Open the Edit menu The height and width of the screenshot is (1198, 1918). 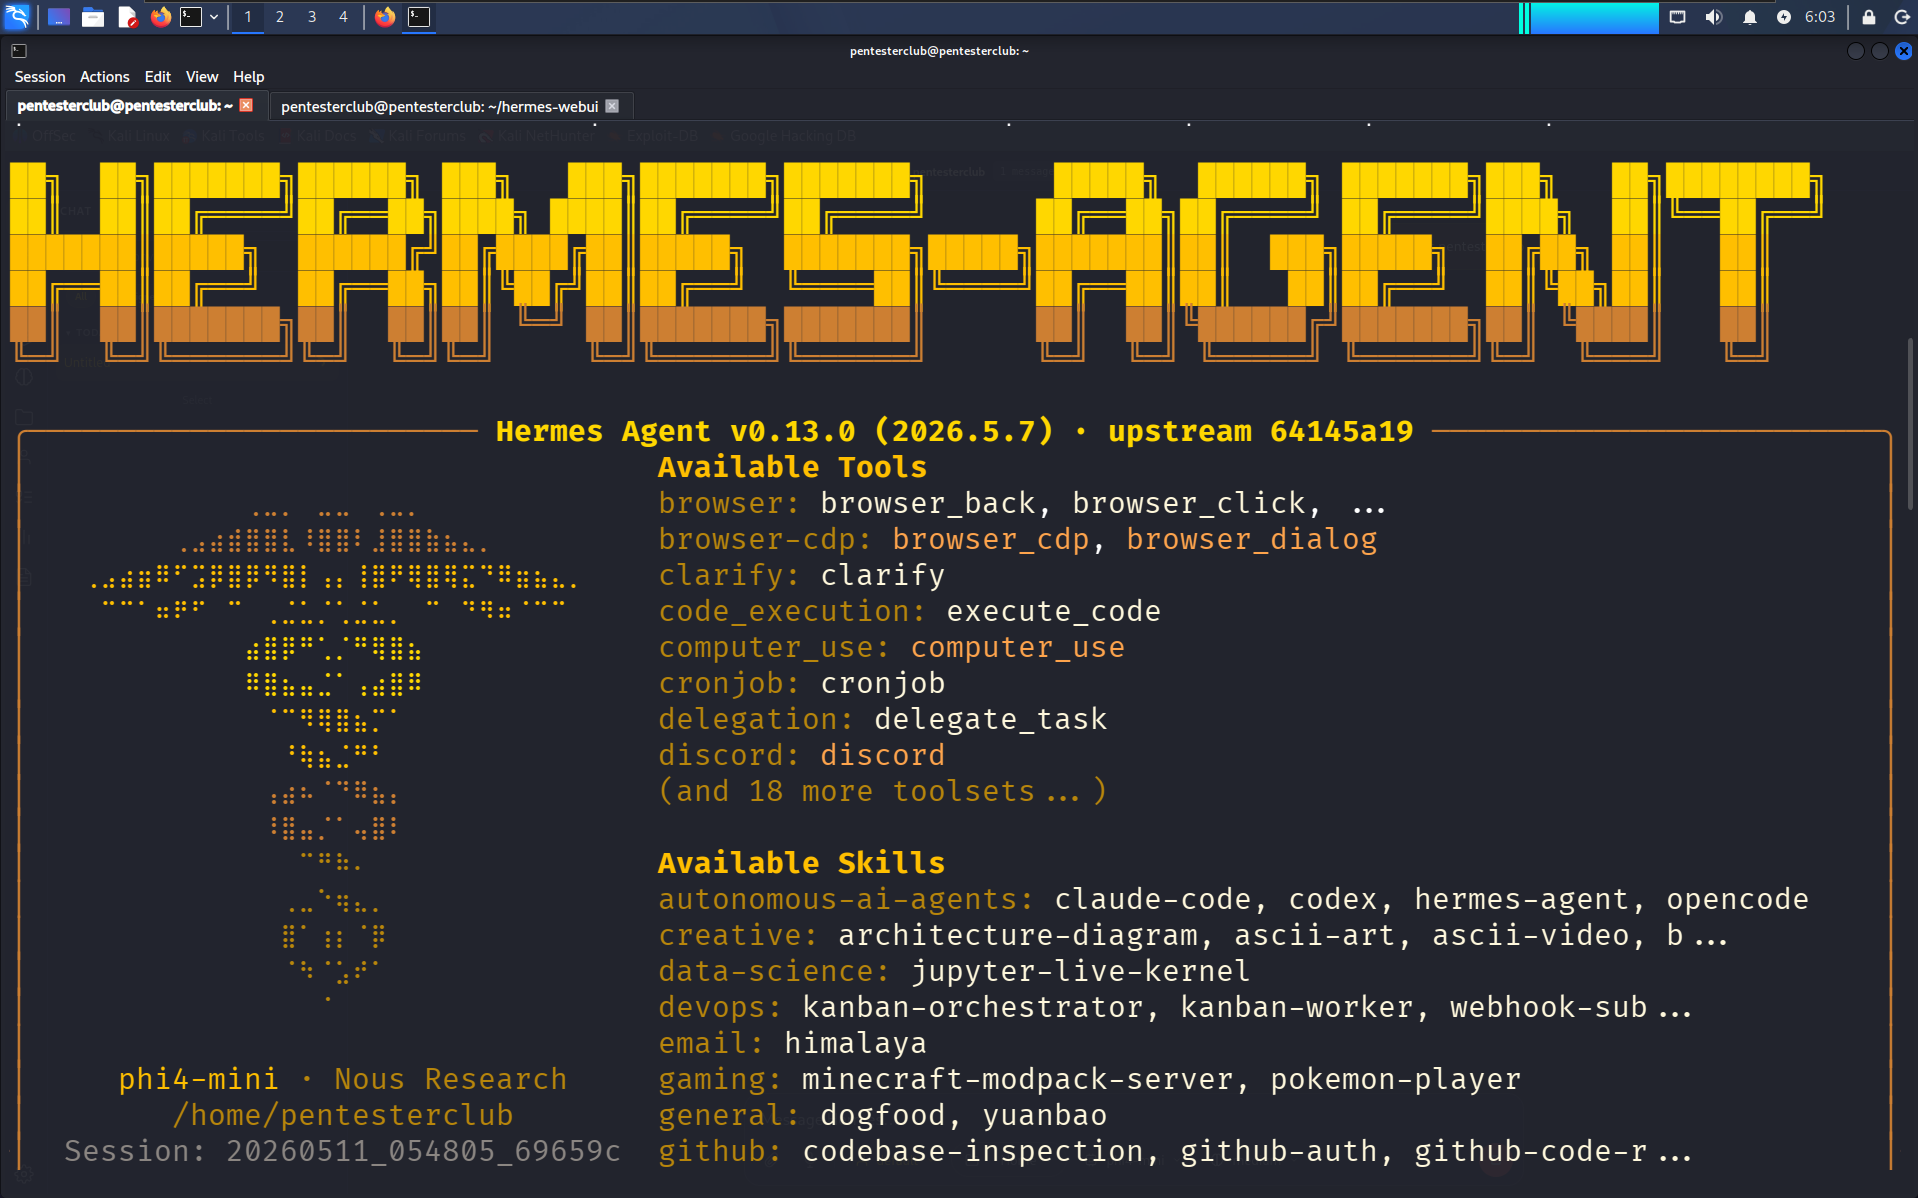point(158,77)
